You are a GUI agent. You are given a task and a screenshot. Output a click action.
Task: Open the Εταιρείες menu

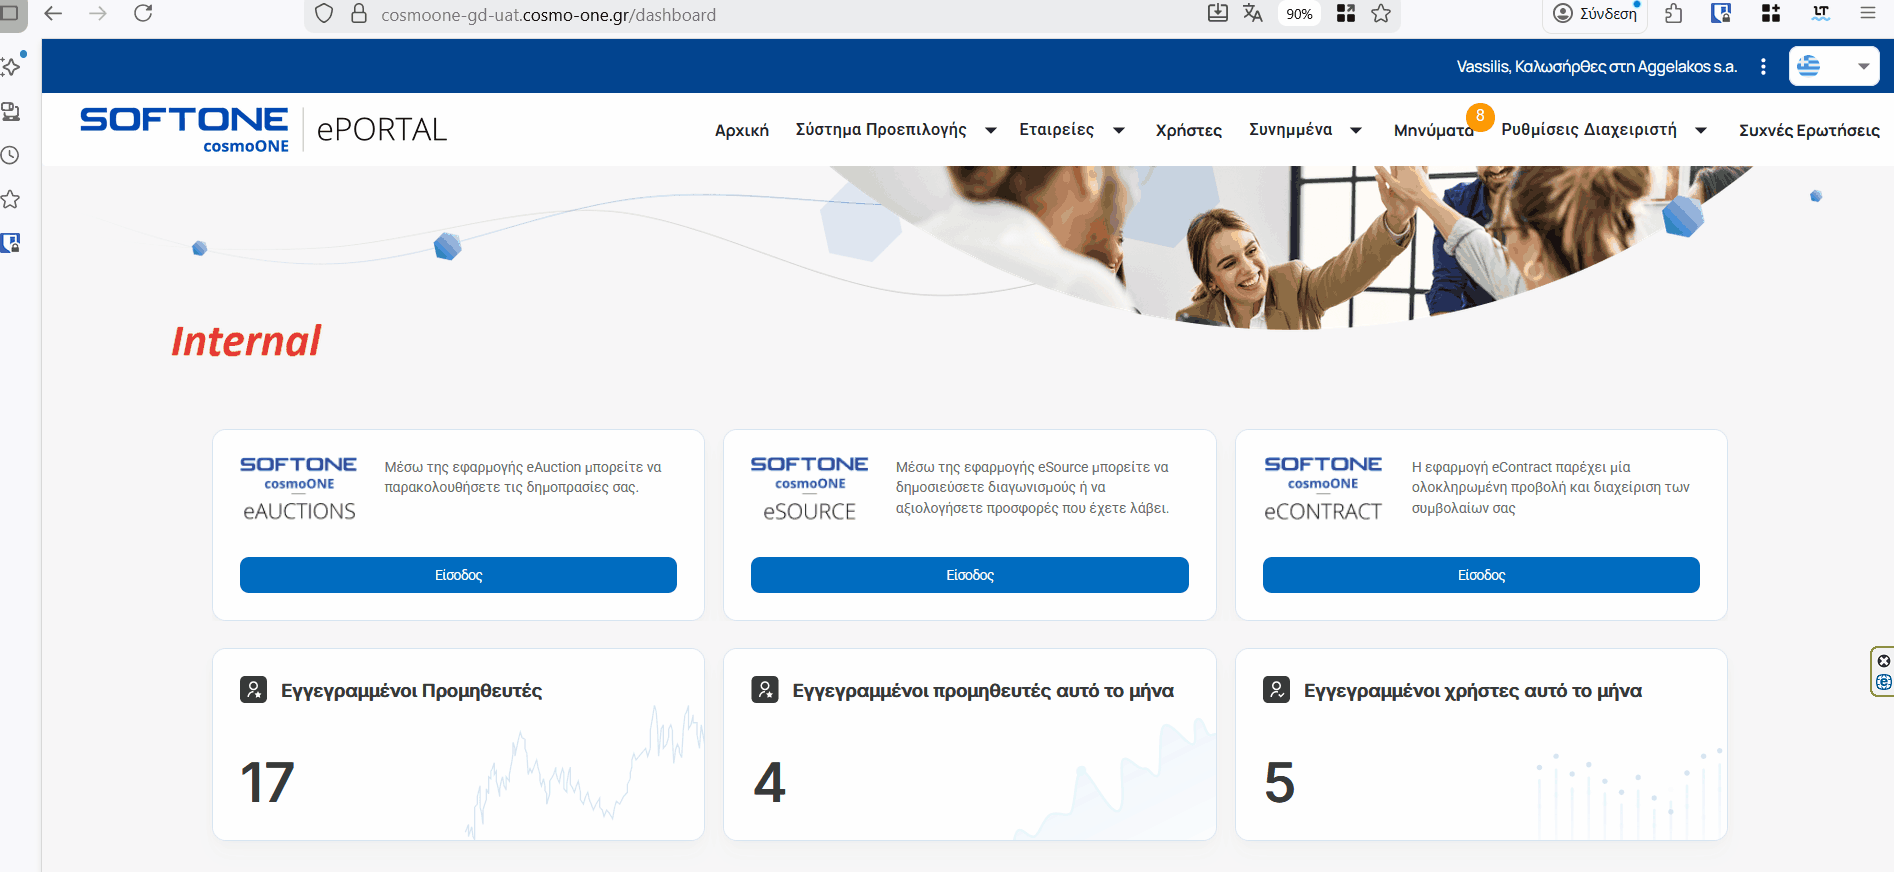(x=1056, y=129)
